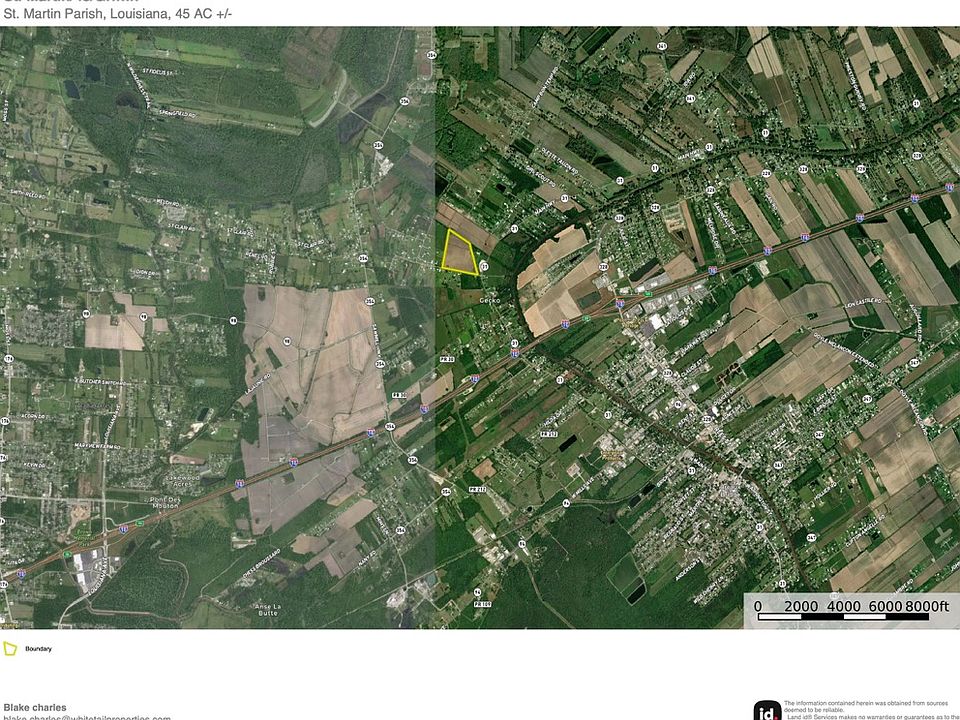The width and height of the screenshot is (960, 720).
Task: Click the 'ST FIDELIS ST' road label
Action: 157,72
